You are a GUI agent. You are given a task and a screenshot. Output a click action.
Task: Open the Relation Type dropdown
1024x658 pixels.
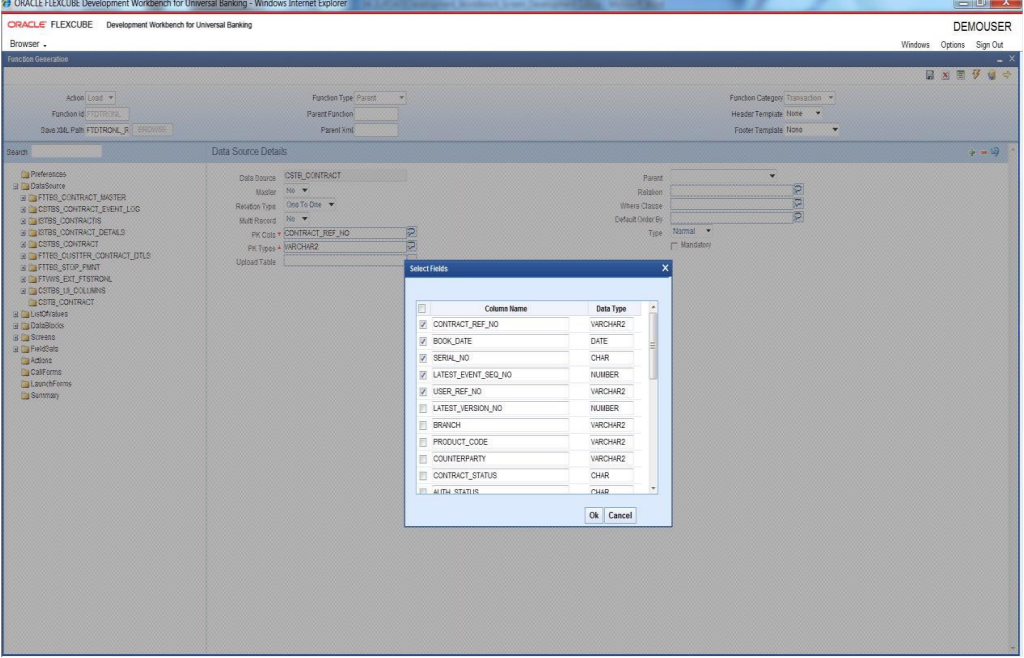point(310,205)
